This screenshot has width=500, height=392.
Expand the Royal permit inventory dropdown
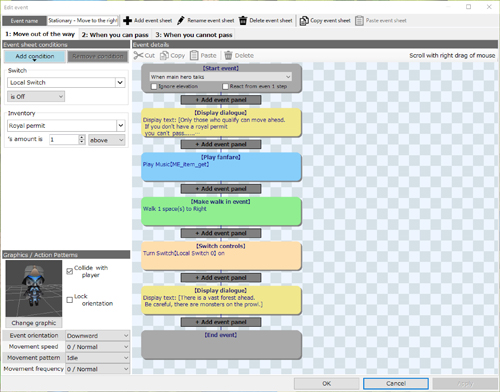121,126
